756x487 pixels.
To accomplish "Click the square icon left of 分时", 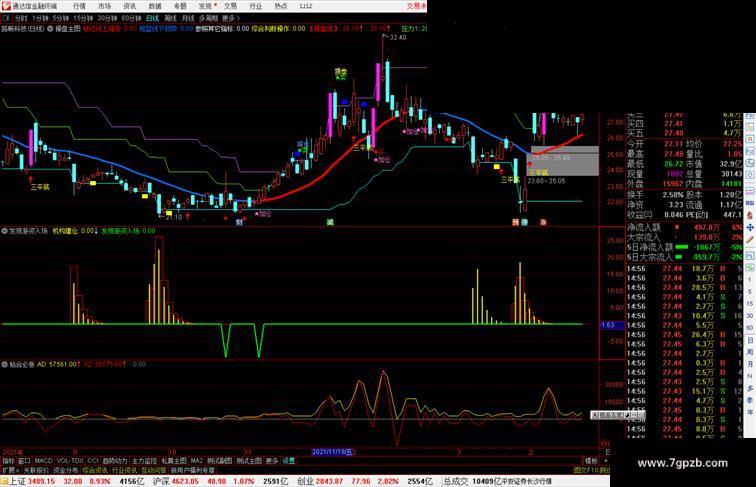I will [x=6, y=18].
